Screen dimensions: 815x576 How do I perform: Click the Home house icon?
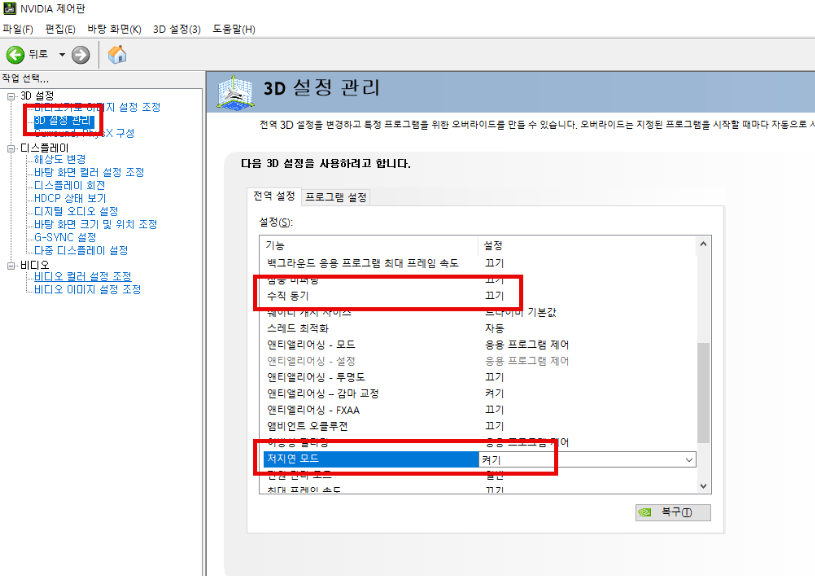(117, 55)
